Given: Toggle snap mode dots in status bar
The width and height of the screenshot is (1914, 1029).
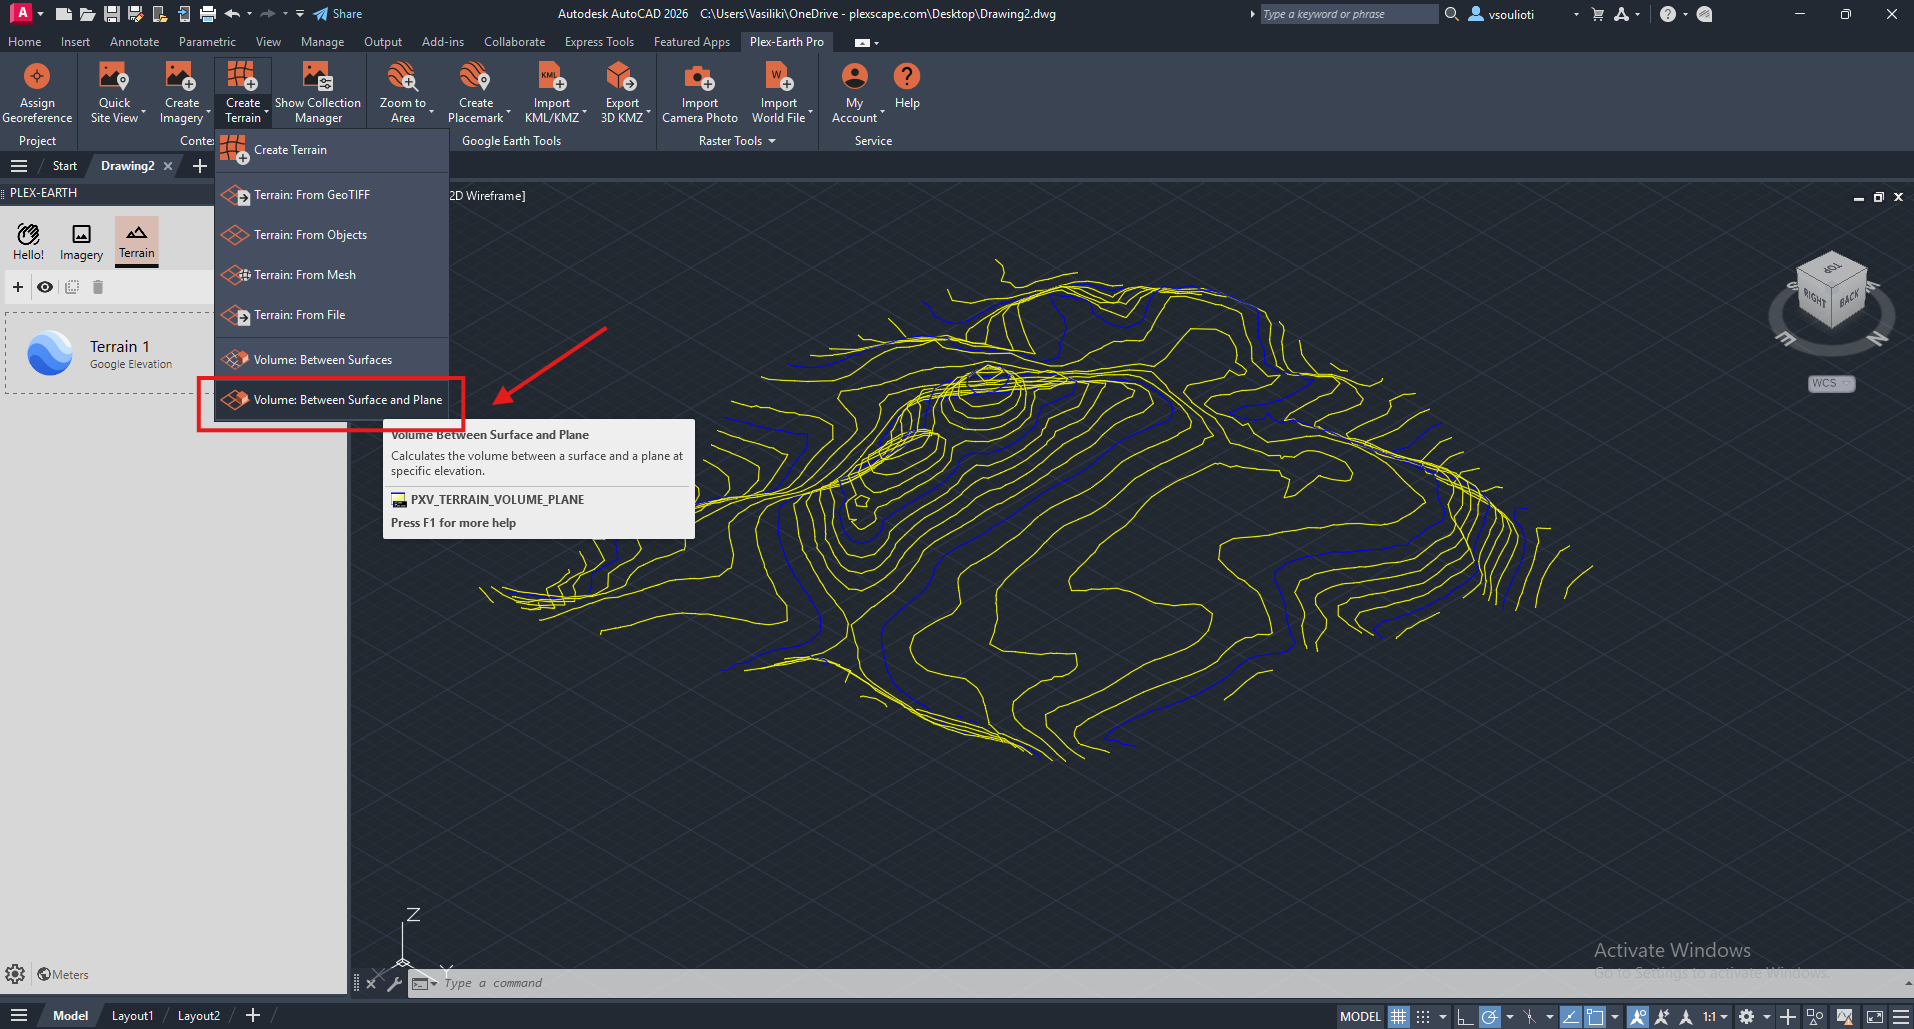Looking at the screenshot, I should [x=1423, y=1016].
